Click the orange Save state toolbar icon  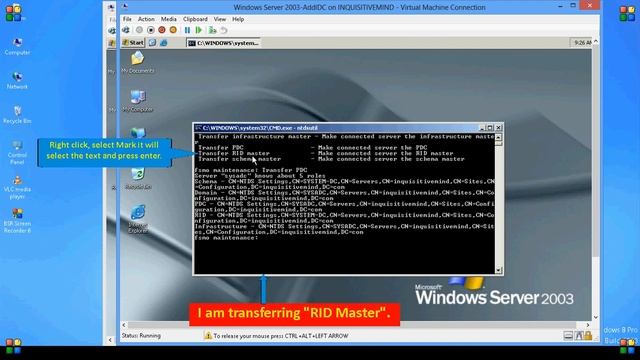(173, 30)
